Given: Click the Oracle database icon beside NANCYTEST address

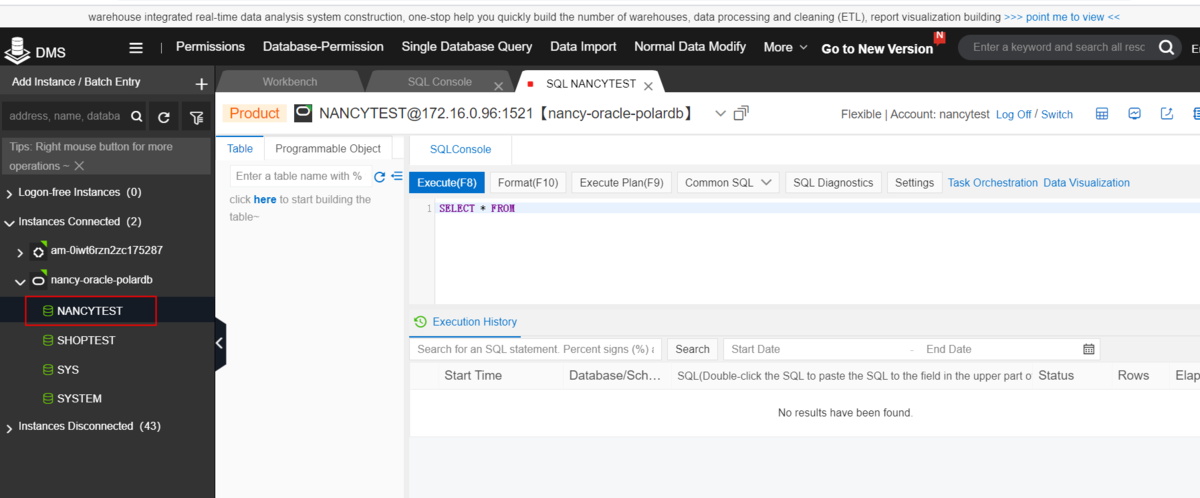Looking at the screenshot, I should pyautogui.click(x=303, y=114).
